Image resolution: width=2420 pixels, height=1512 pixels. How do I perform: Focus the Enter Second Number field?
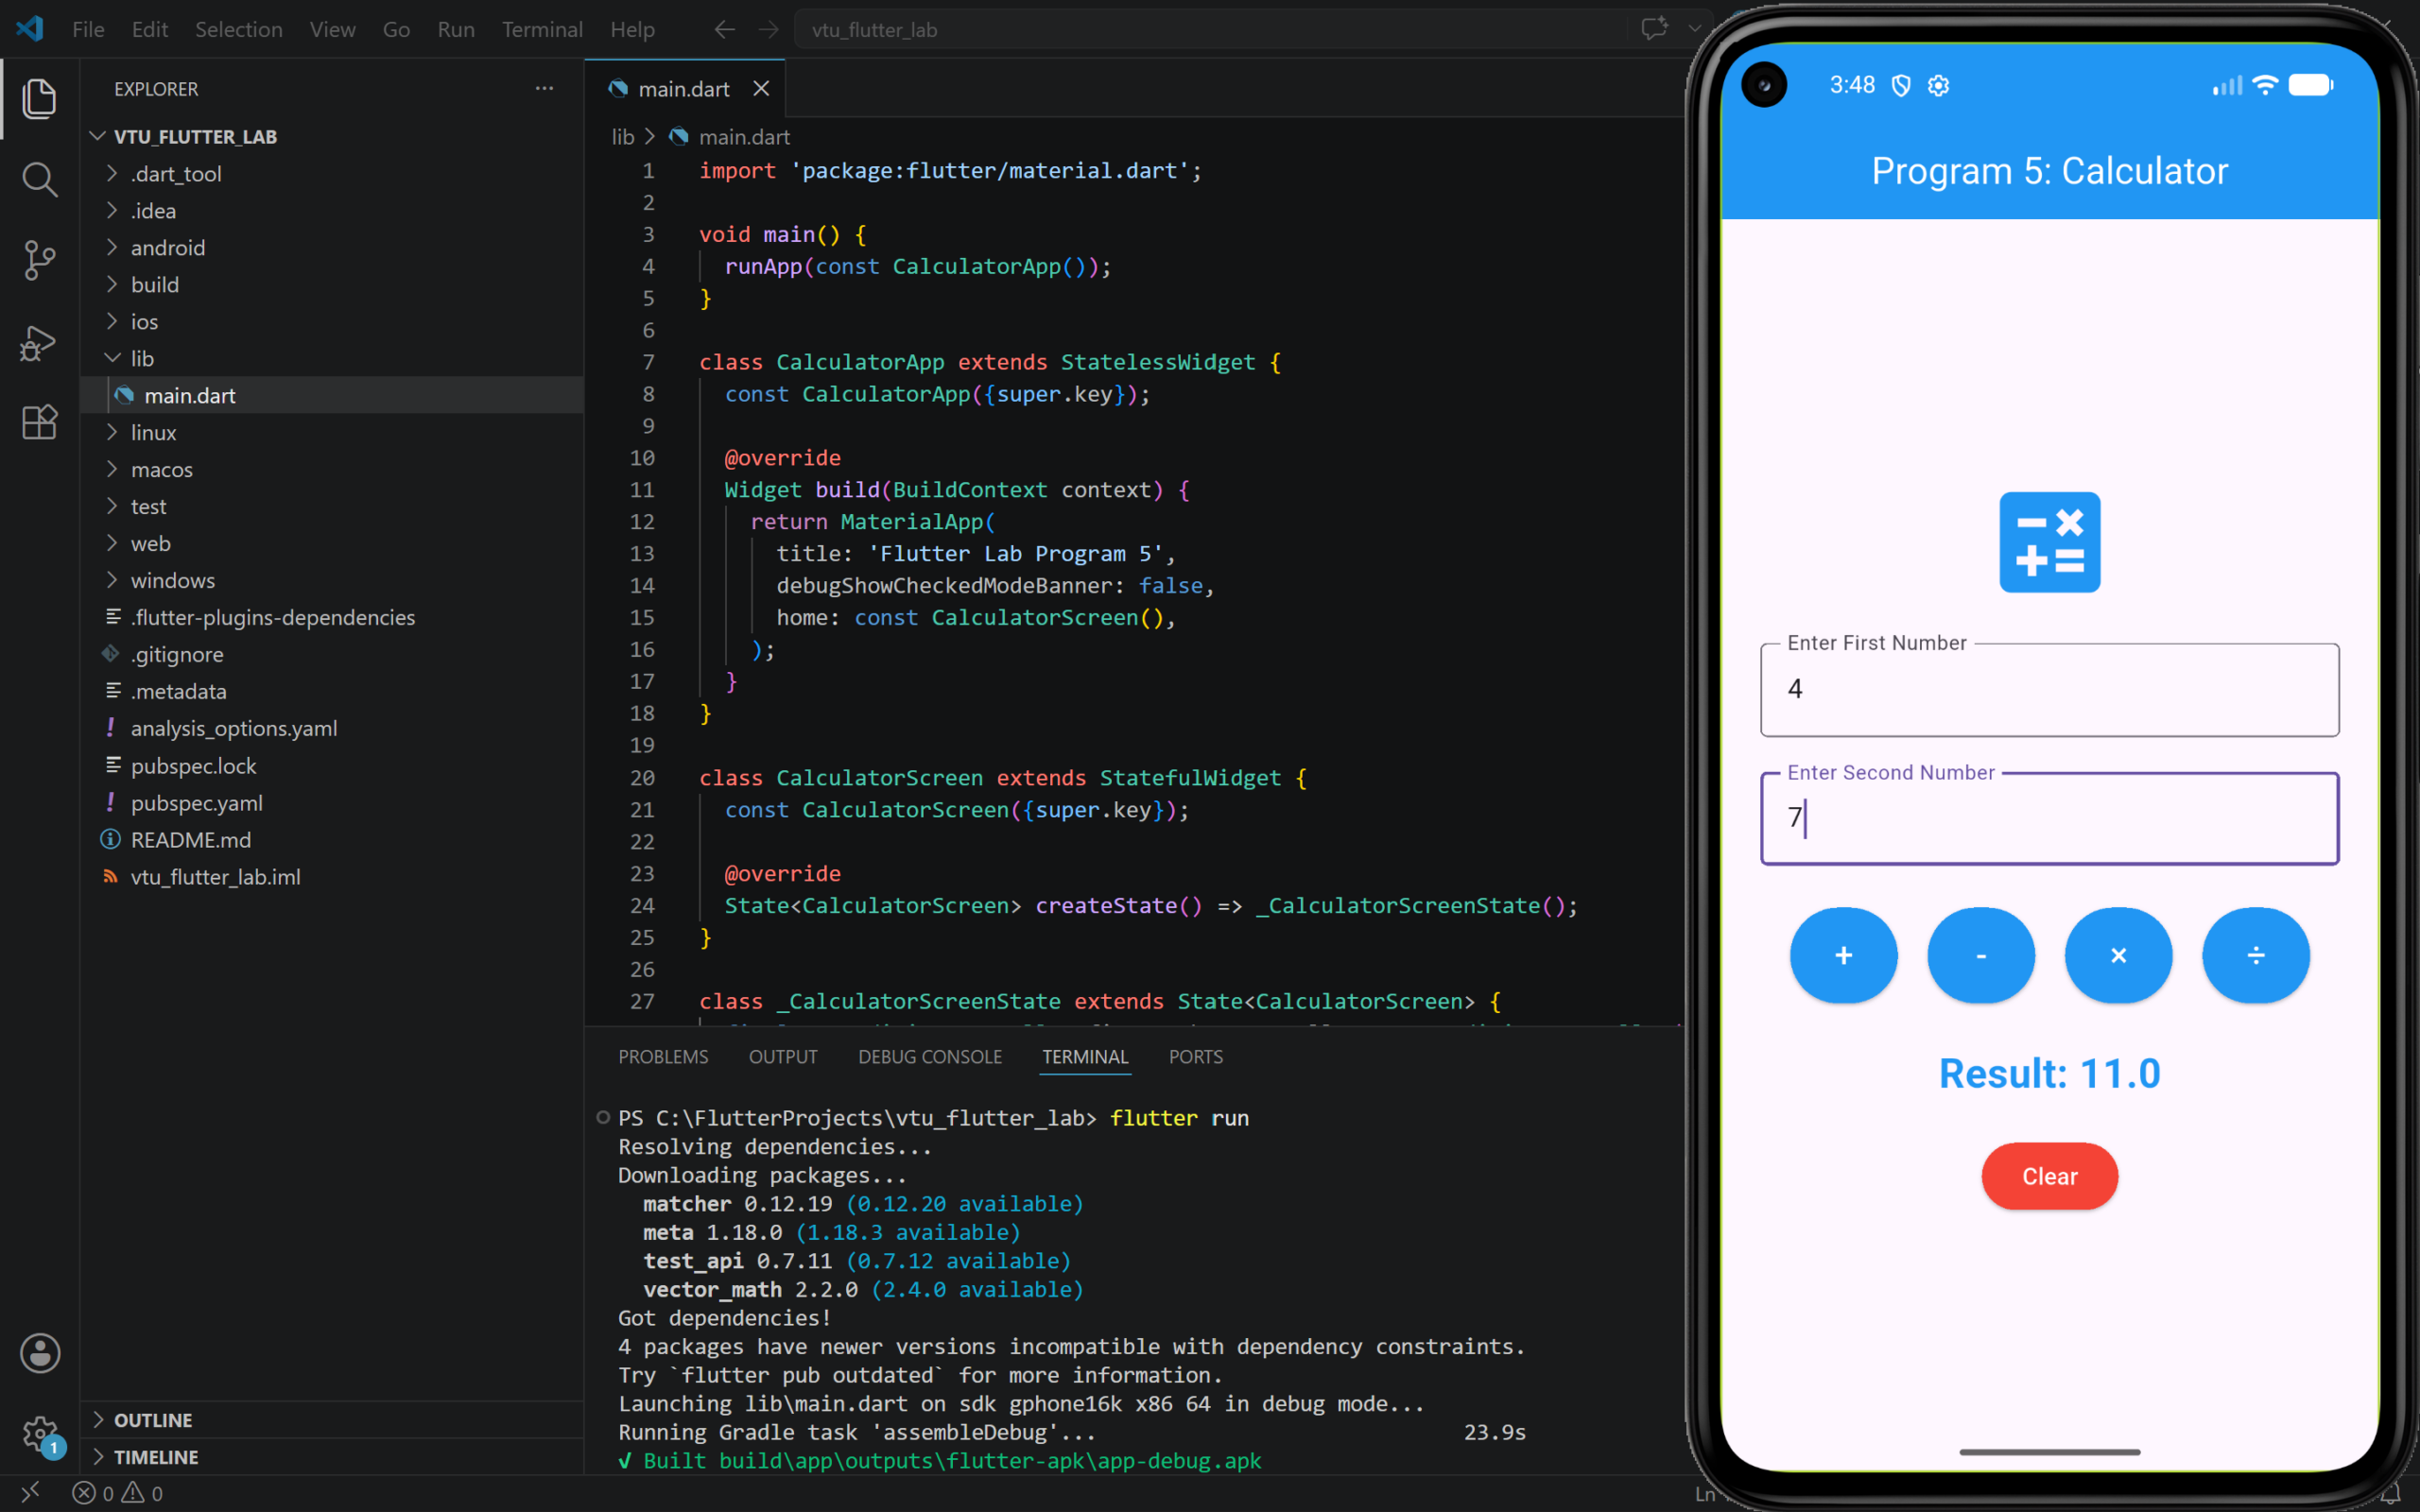[x=2050, y=818]
